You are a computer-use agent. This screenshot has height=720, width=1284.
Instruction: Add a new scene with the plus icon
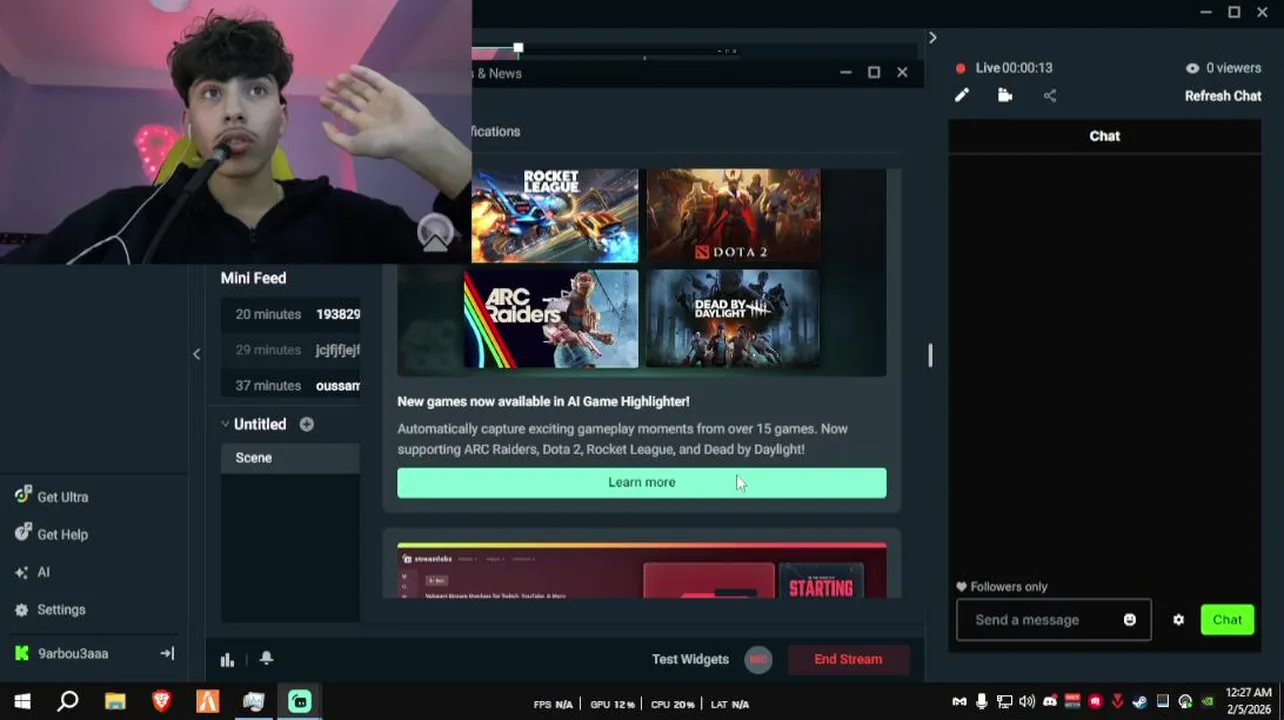307,424
